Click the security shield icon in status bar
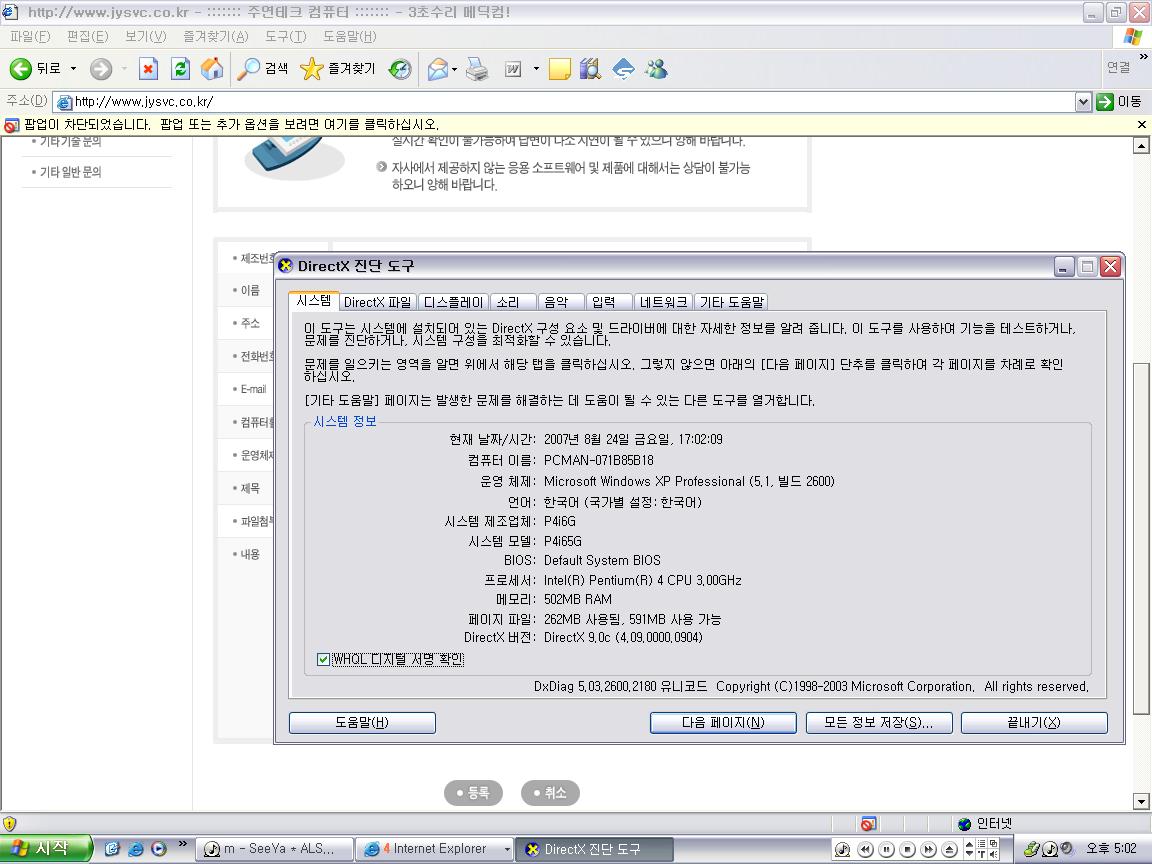This screenshot has height=864, width=1152. (10, 824)
